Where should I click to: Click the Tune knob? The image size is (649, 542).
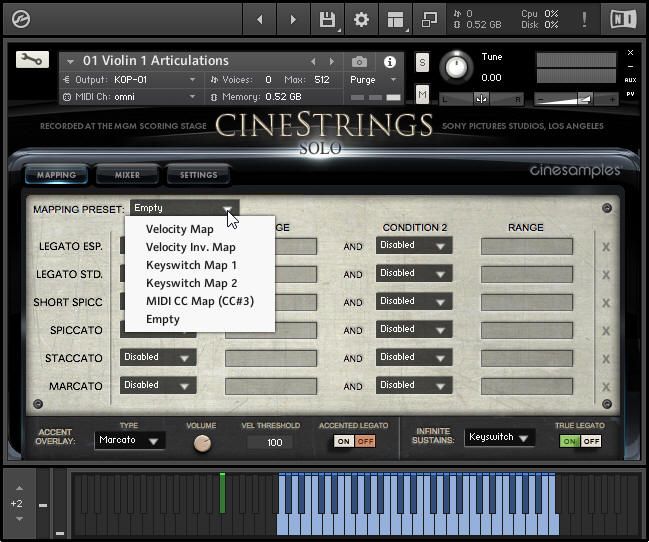pos(457,67)
